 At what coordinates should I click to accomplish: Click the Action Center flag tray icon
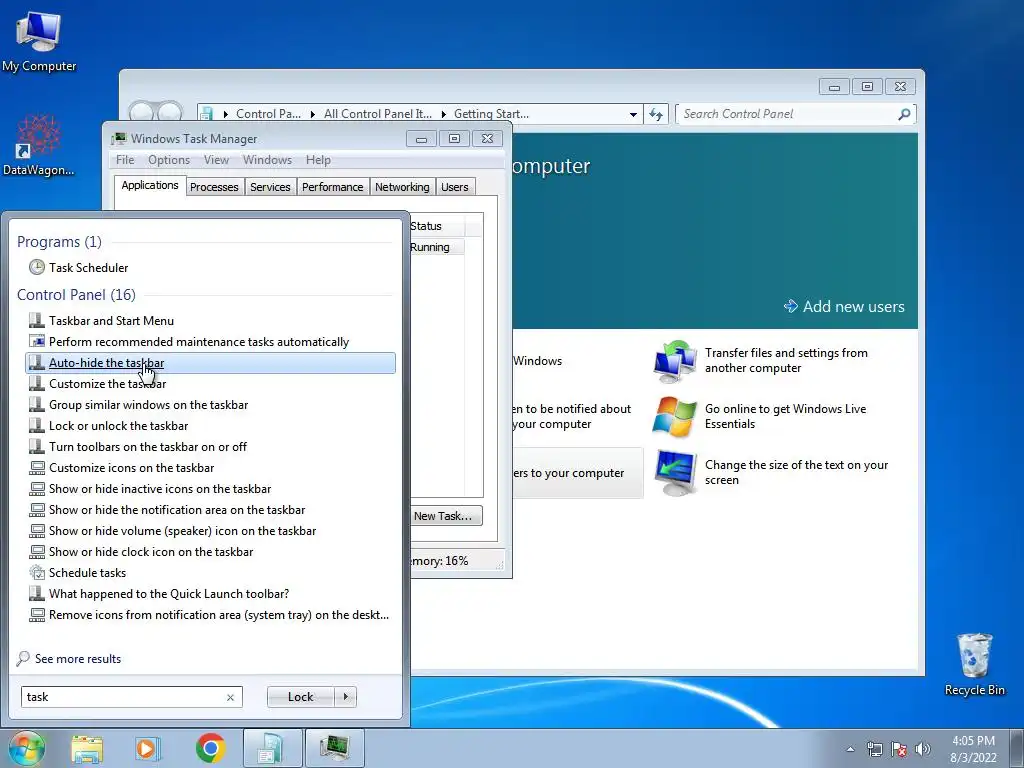tap(899, 749)
